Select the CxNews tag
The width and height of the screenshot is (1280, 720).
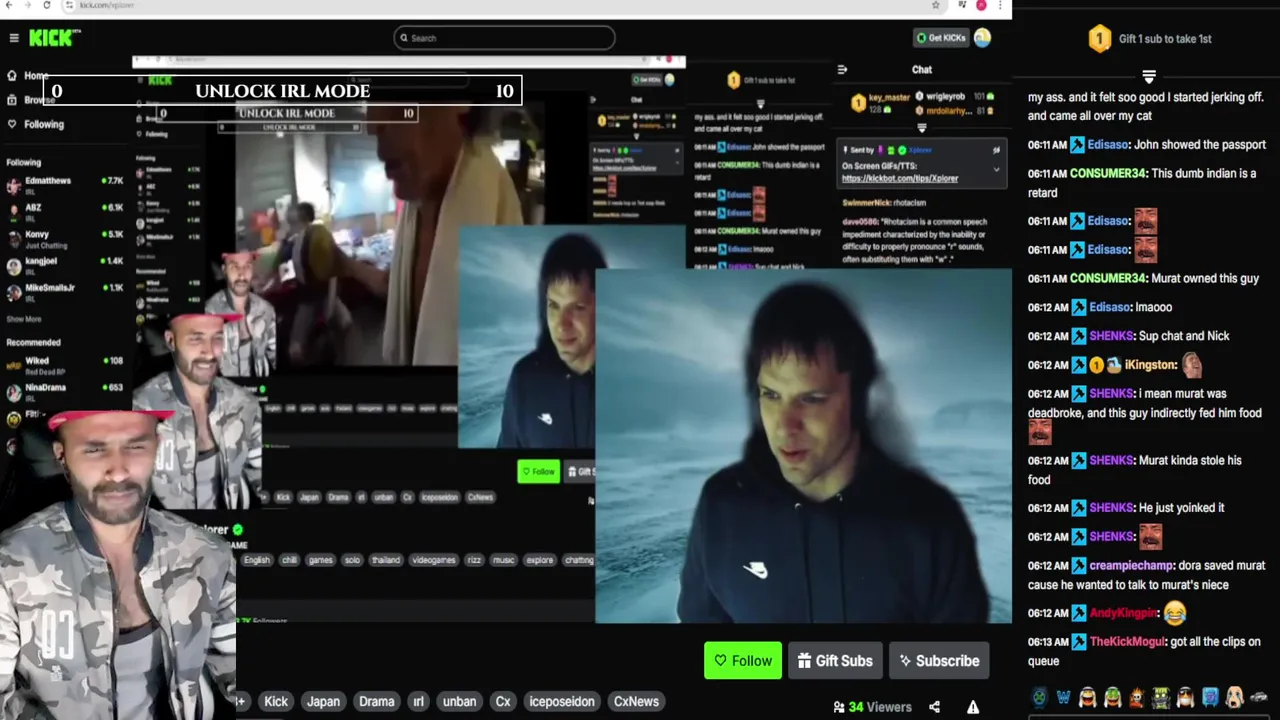636,702
